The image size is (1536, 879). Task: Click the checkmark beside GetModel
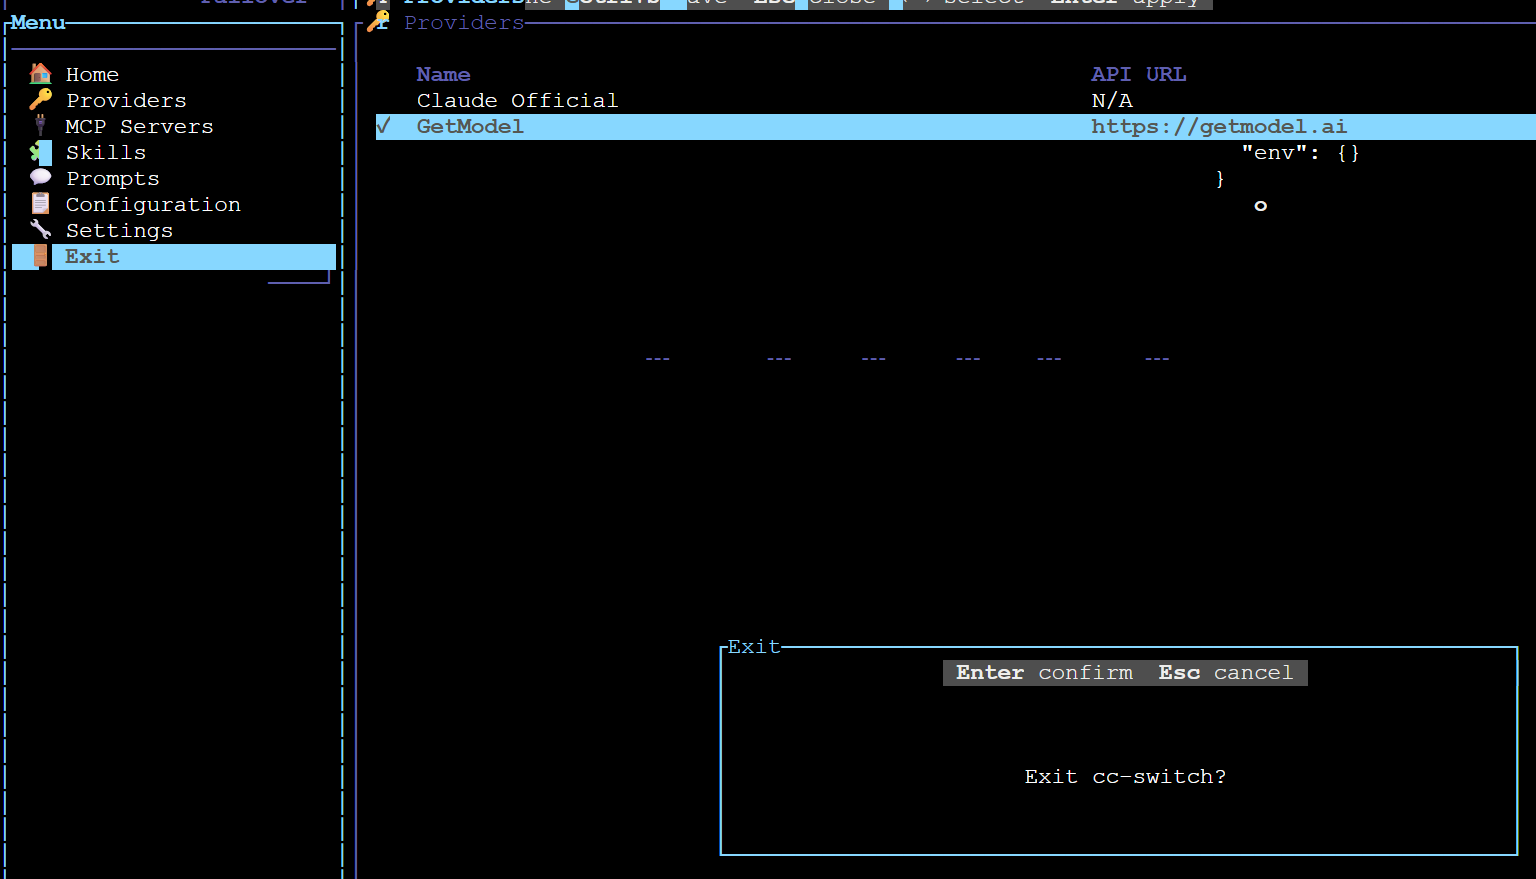pyautogui.click(x=383, y=126)
